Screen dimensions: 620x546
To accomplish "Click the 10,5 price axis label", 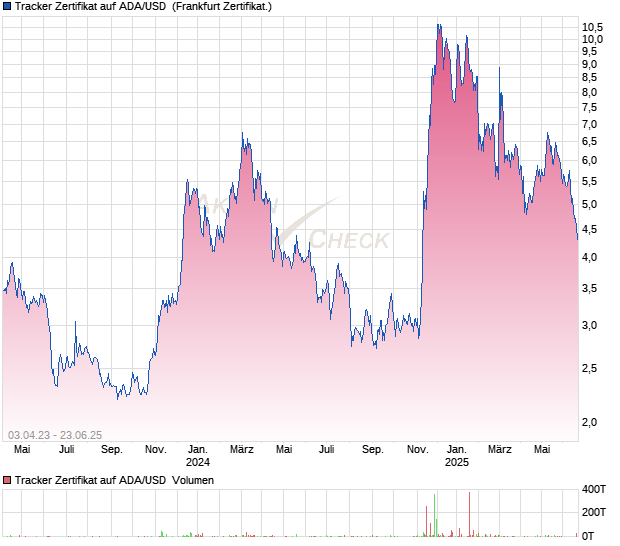I will 593,27.
